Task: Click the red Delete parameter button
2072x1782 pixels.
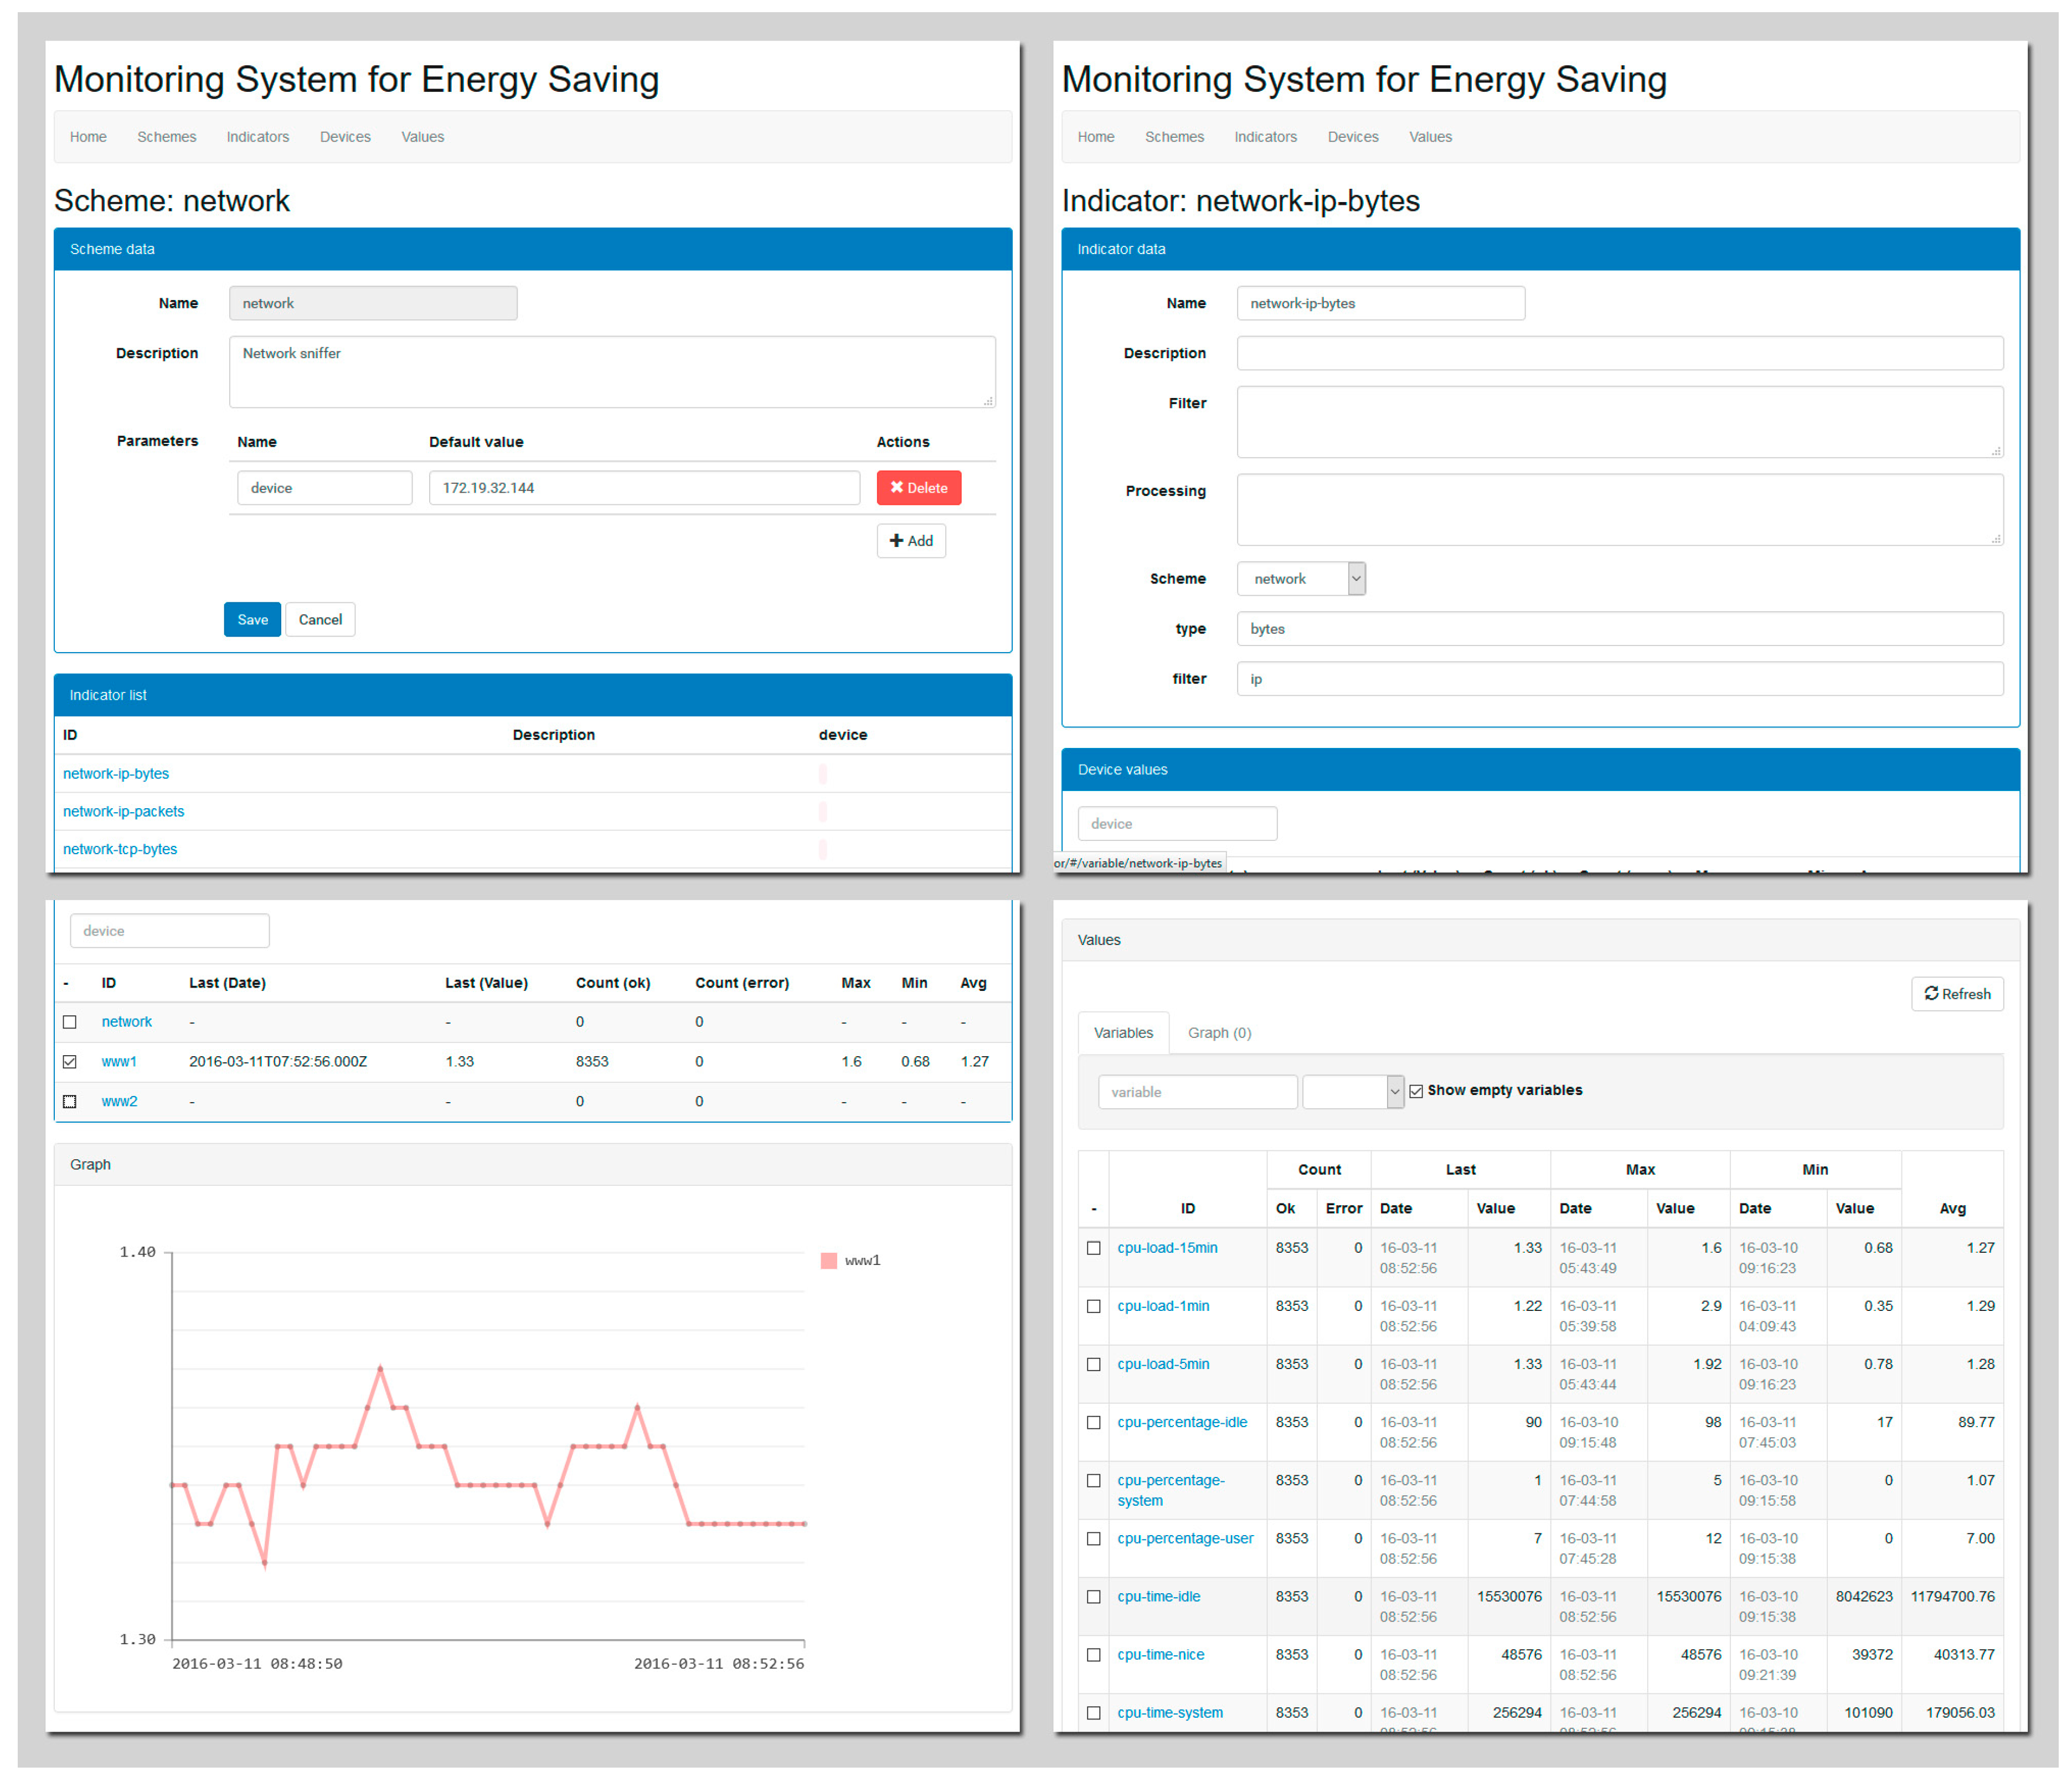Action: [918, 488]
